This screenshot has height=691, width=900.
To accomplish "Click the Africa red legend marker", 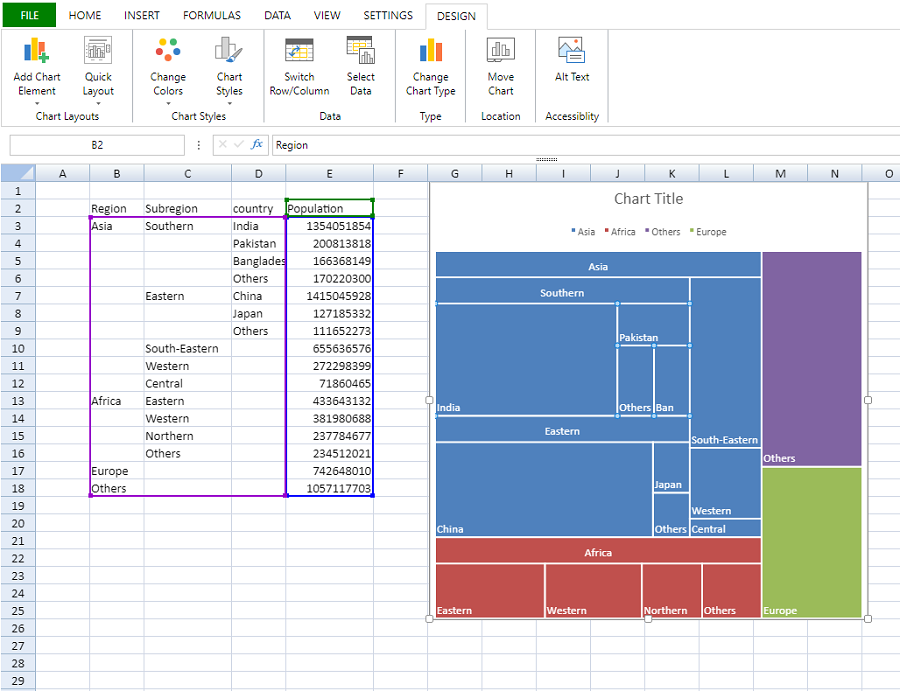I will click(606, 231).
